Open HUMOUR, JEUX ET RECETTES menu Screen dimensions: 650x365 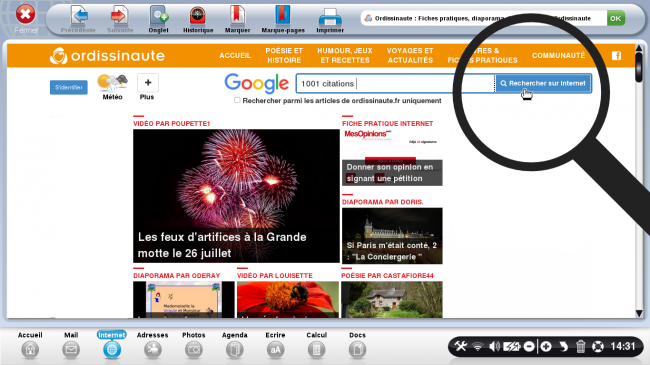click(x=345, y=56)
